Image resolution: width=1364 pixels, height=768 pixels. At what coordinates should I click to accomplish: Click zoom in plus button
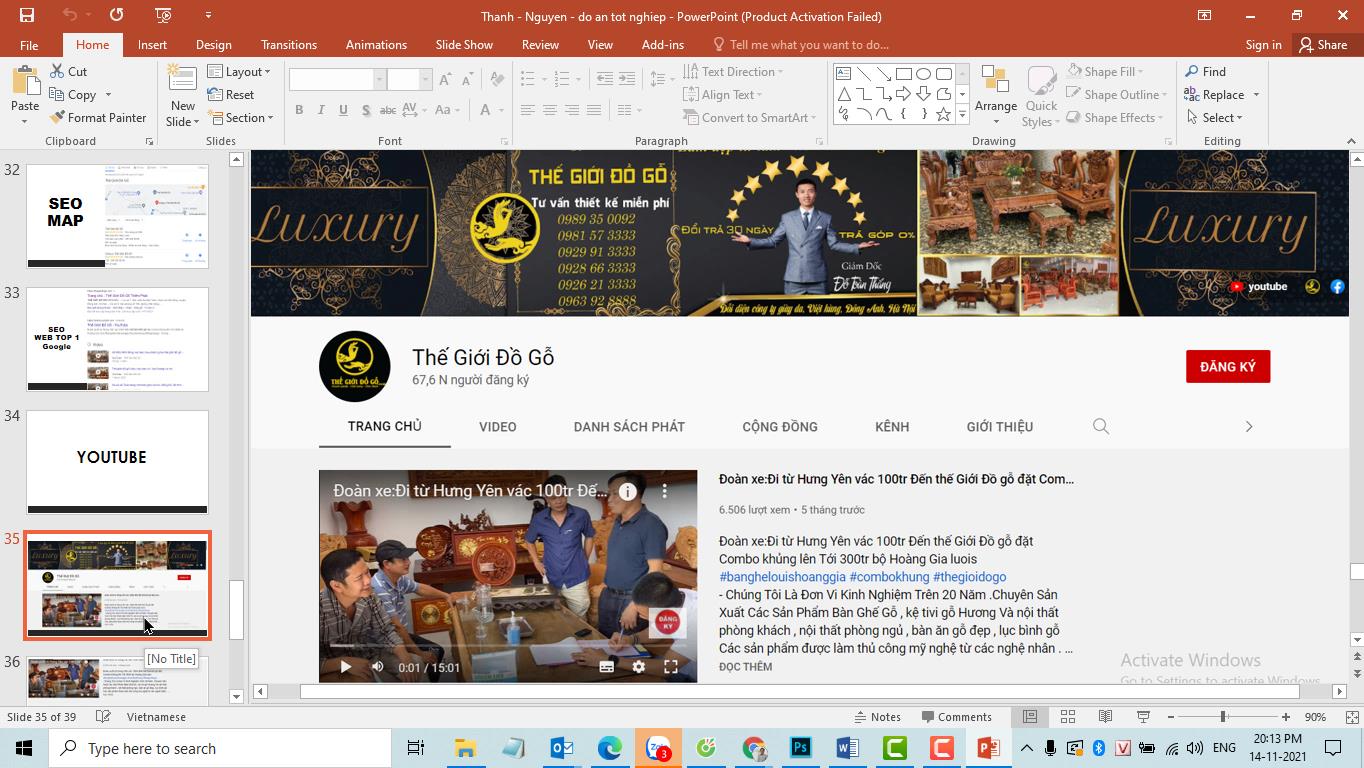[x=1286, y=716]
